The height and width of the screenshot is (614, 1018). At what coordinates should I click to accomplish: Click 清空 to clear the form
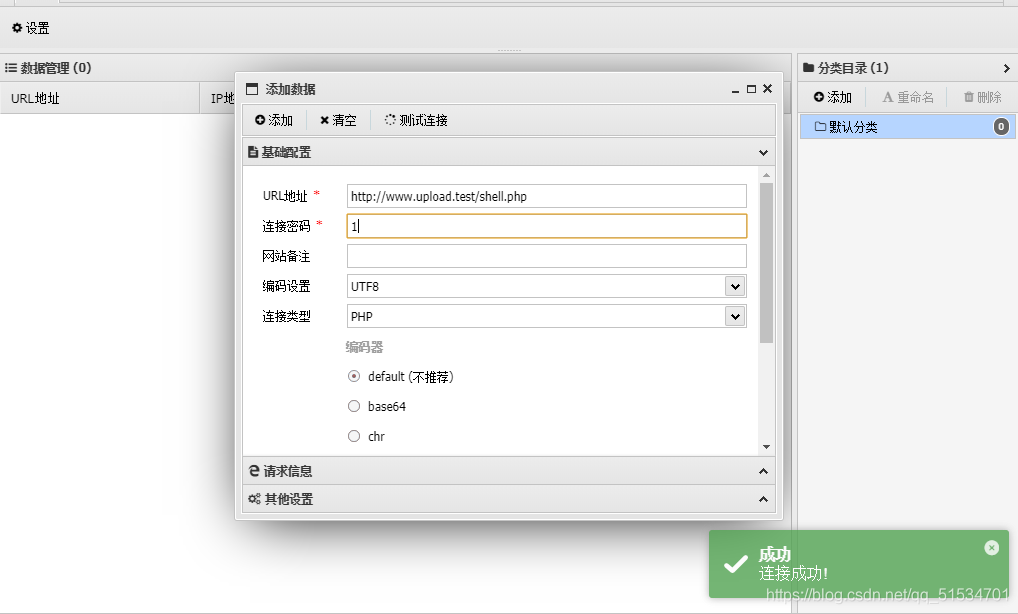tap(338, 120)
